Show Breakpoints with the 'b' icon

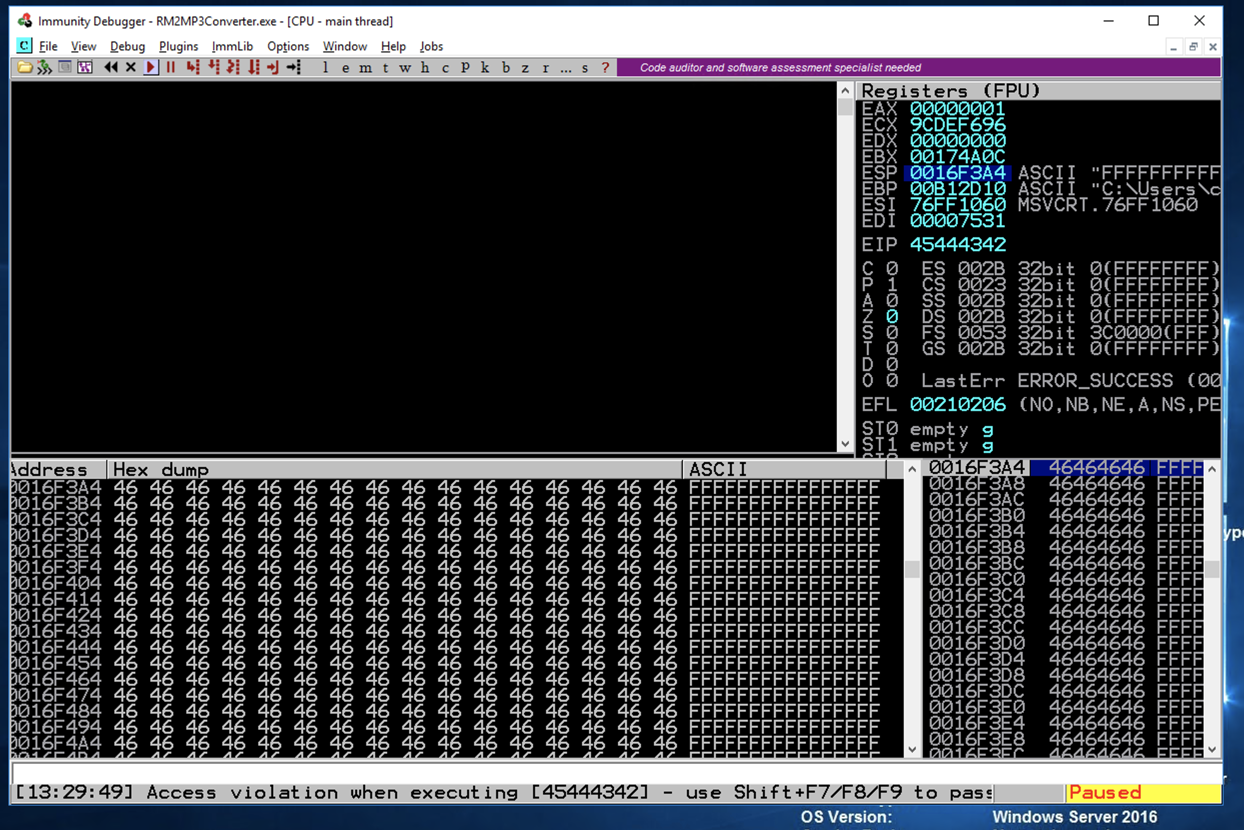(506, 68)
